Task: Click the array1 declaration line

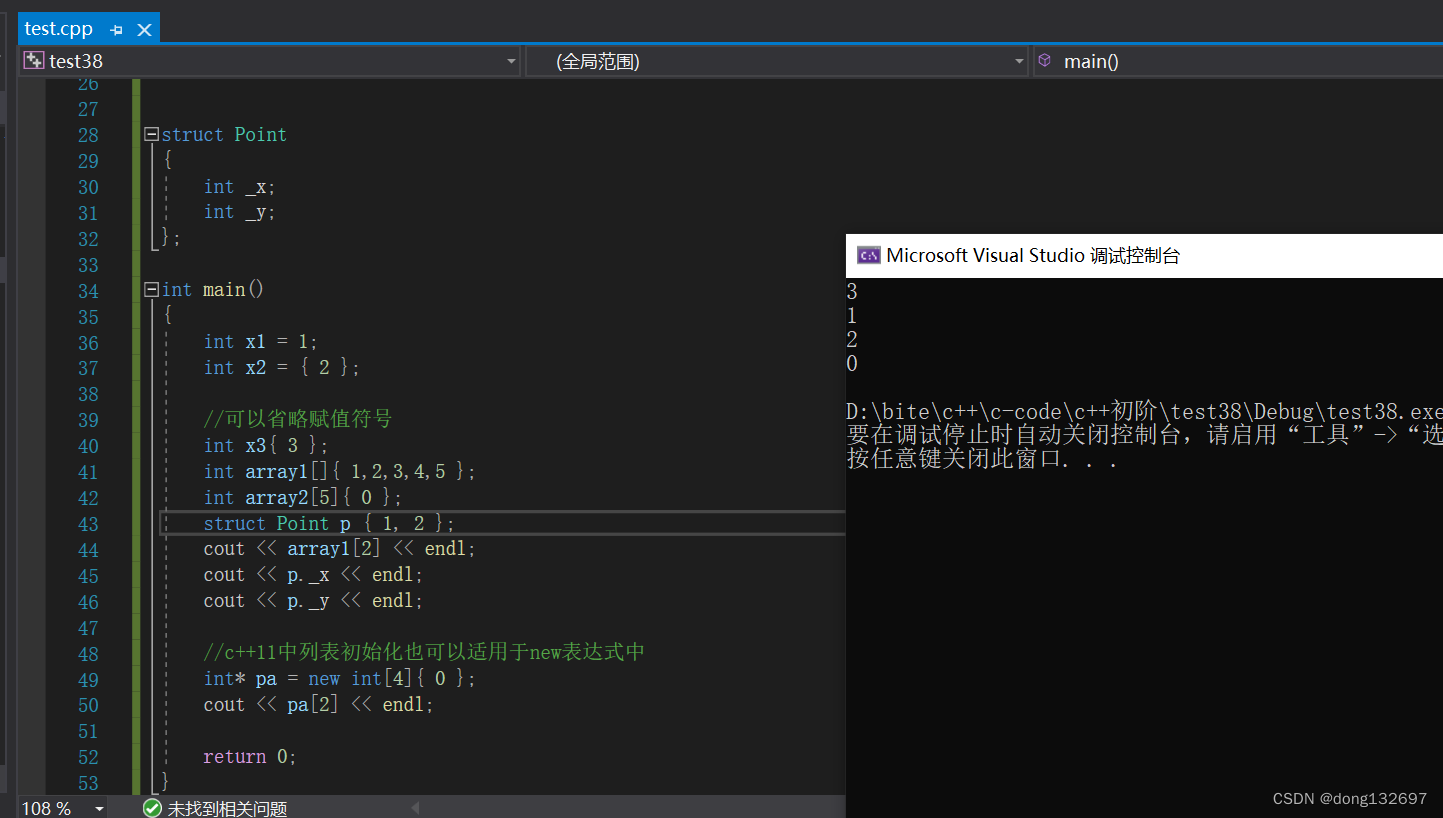Action: [x=340, y=471]
